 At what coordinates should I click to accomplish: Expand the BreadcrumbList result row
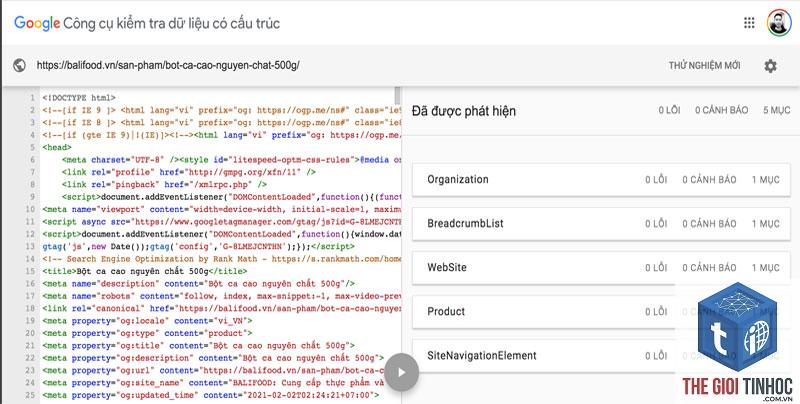coord(601,223)
